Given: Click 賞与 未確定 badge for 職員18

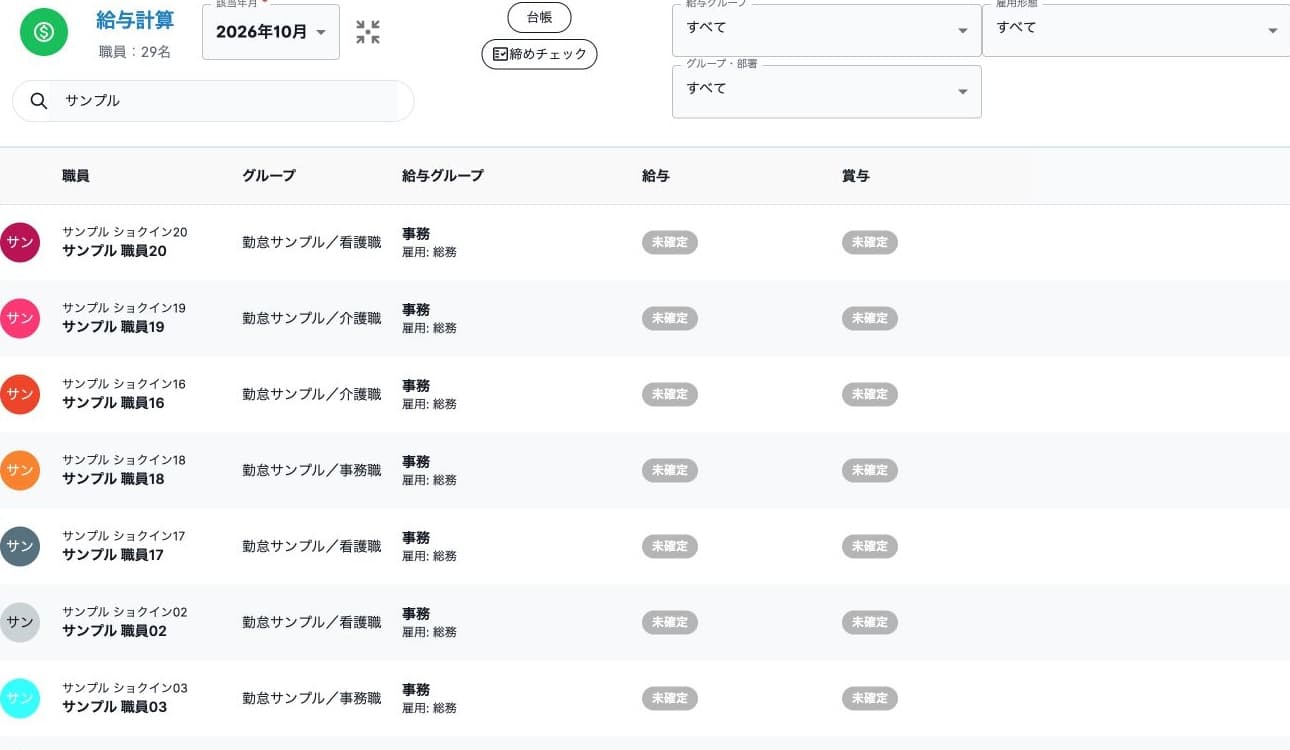Looking at the screenshot, I should click(x=870, y=470).
